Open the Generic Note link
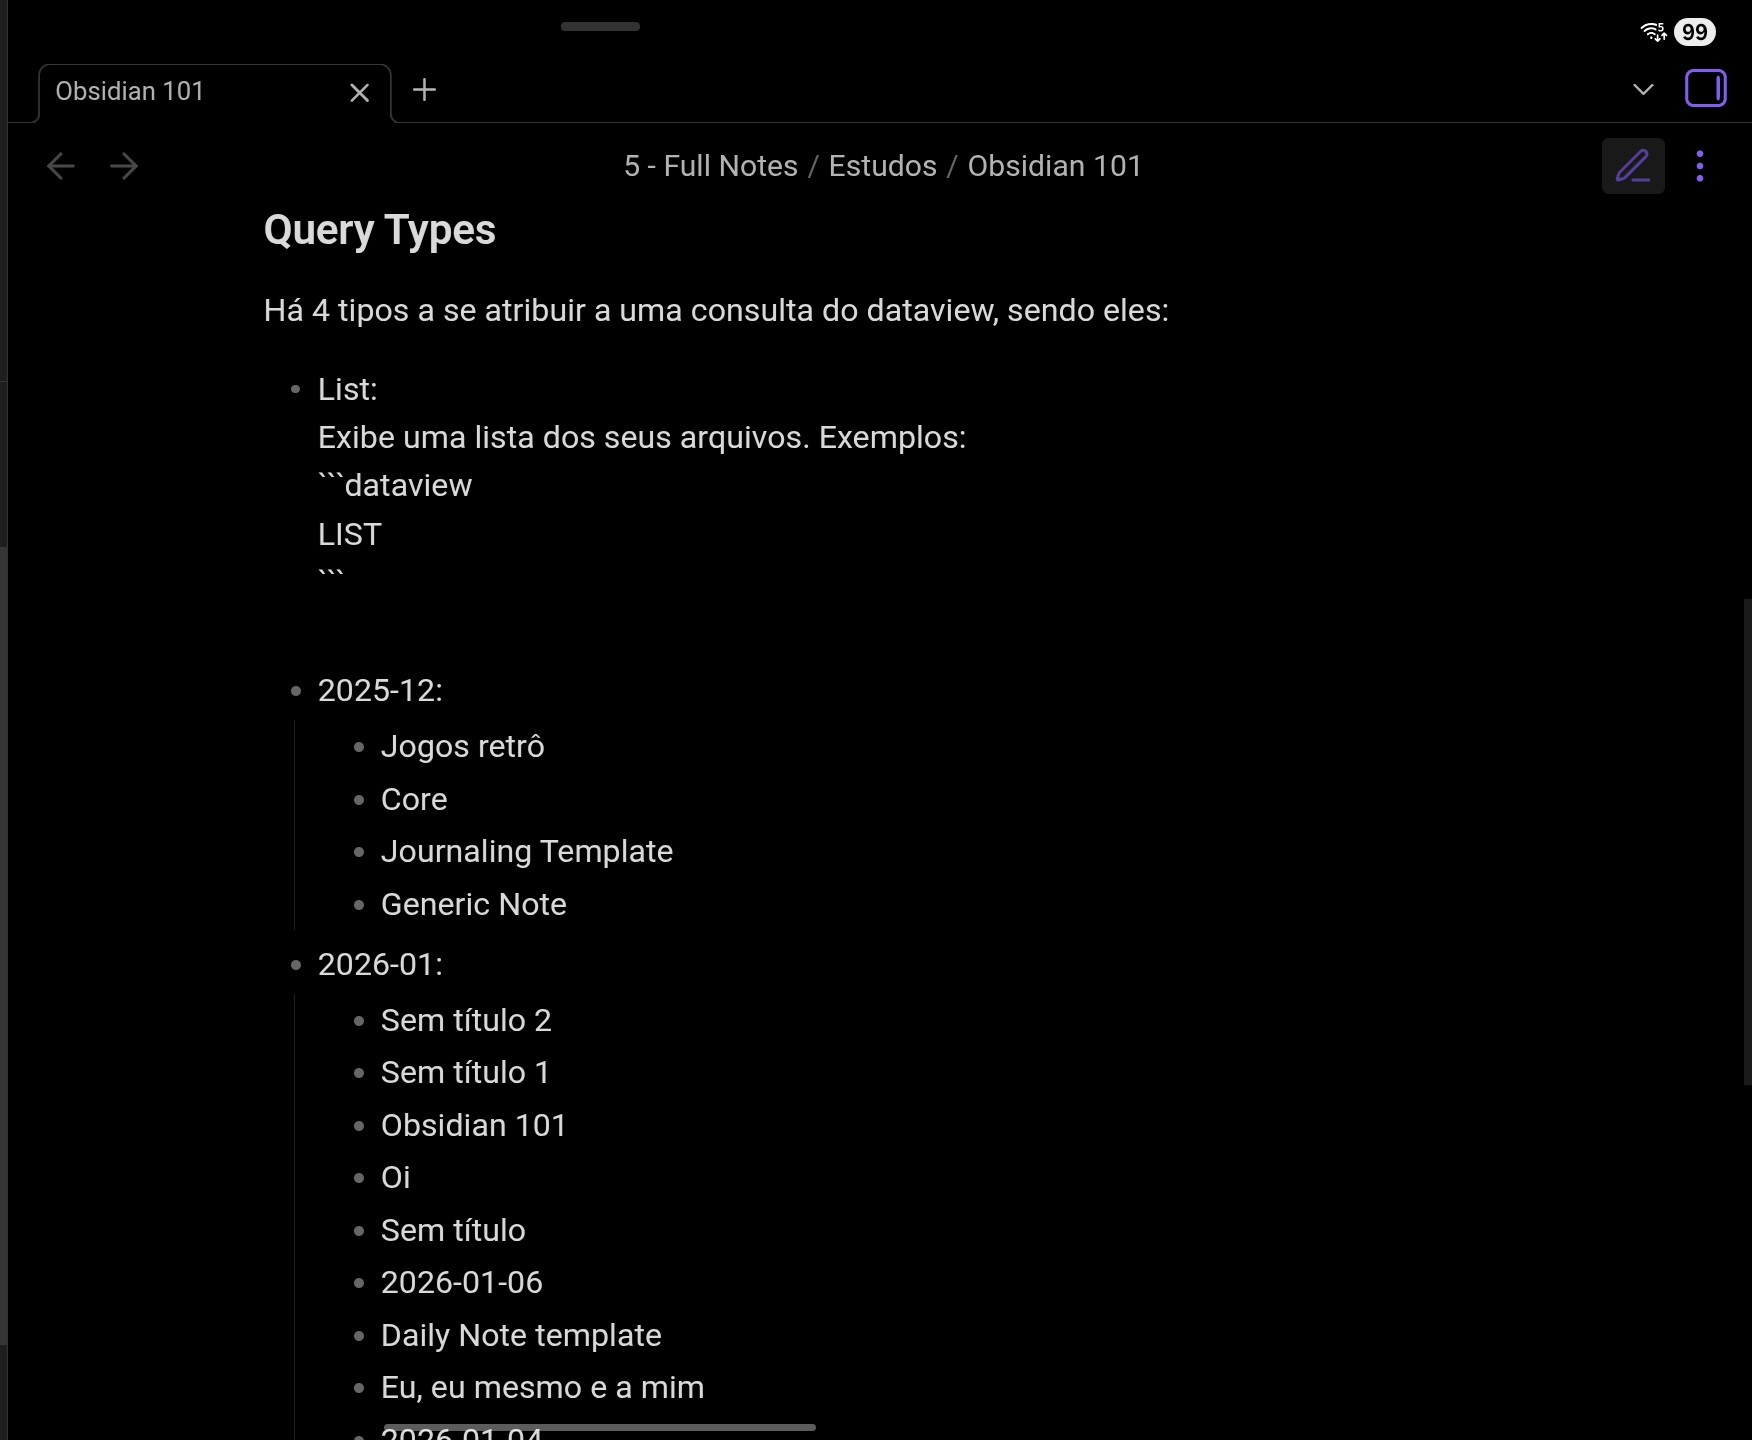Viewport: 1752px width, 1440px height. pyautogui.click(x=473, y=905)
